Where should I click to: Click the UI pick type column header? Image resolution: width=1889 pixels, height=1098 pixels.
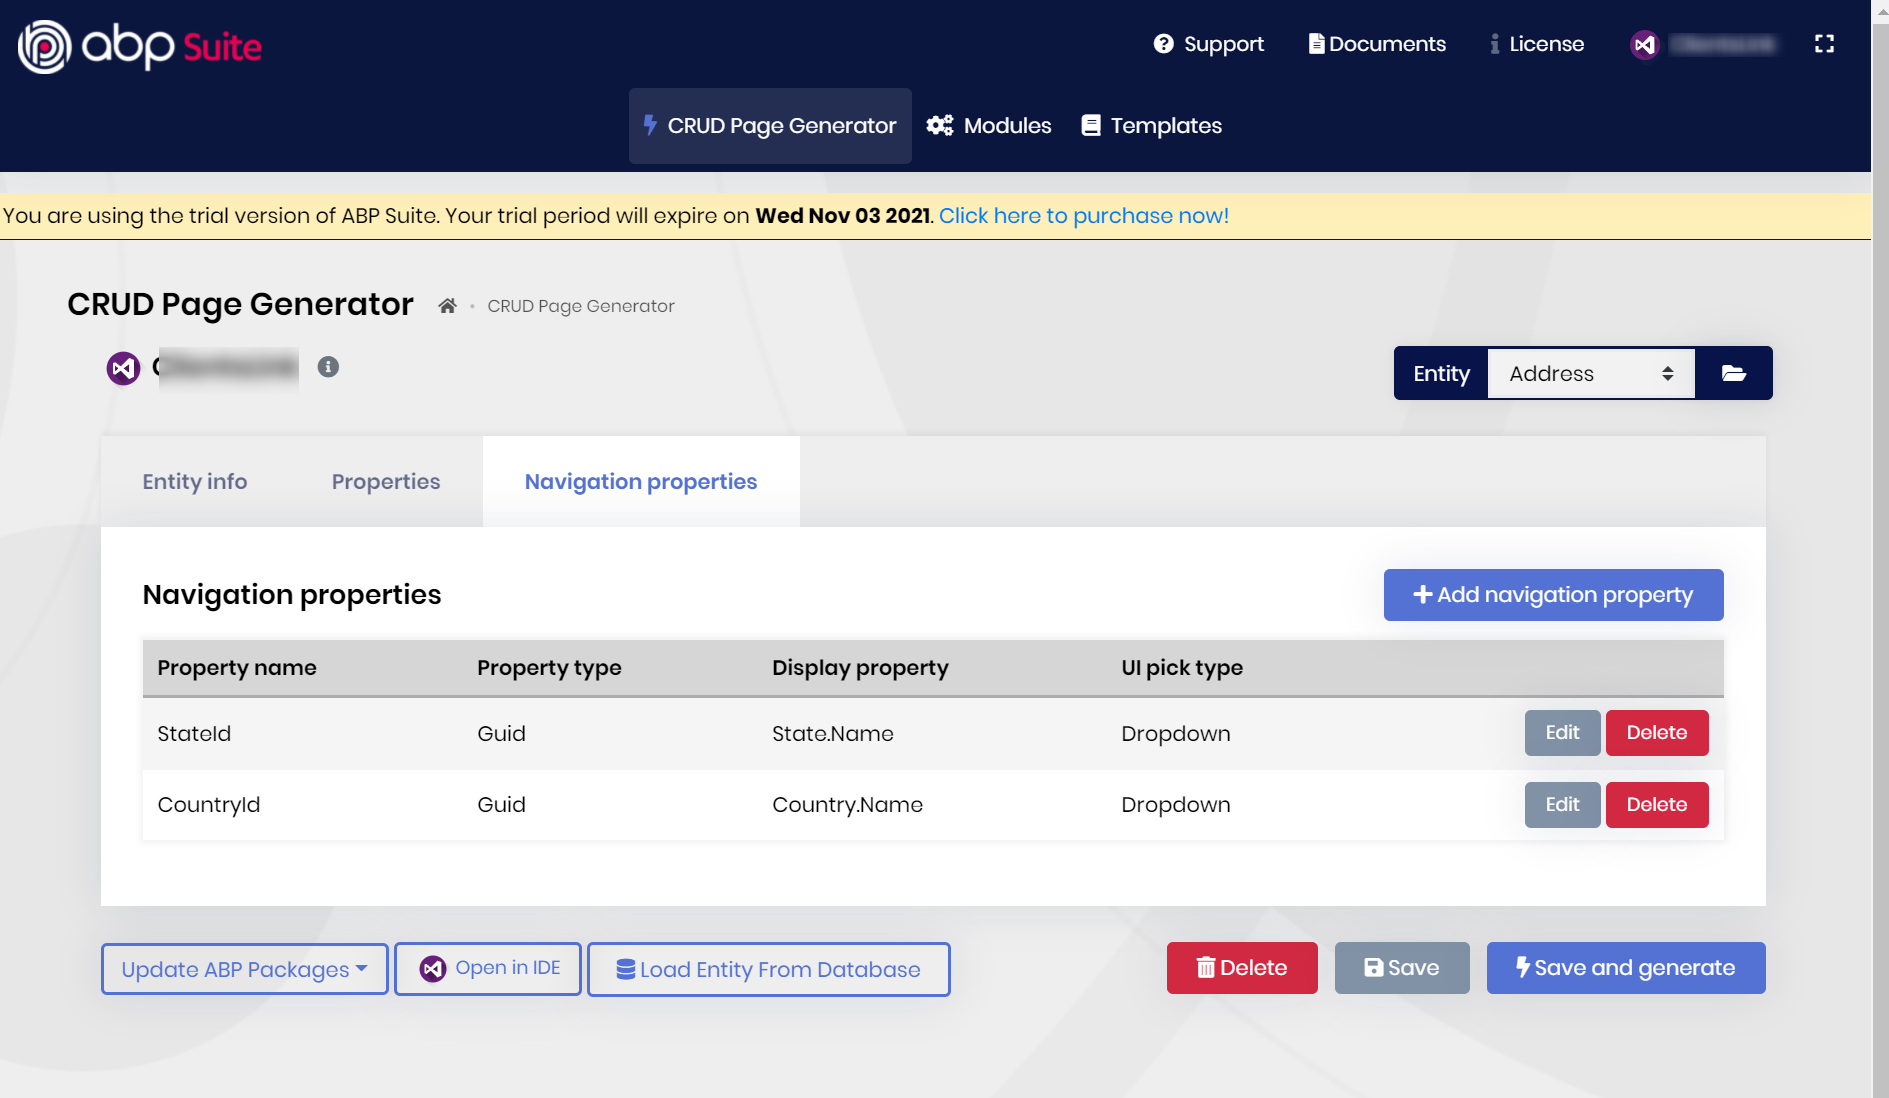point(1182,668)
